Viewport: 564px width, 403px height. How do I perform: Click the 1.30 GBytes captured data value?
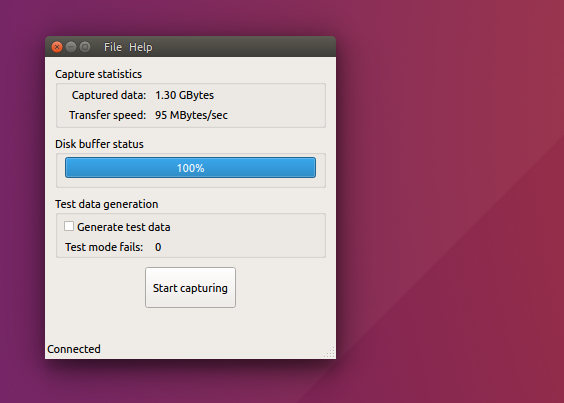pyautogui.click(x=185, y=95)
